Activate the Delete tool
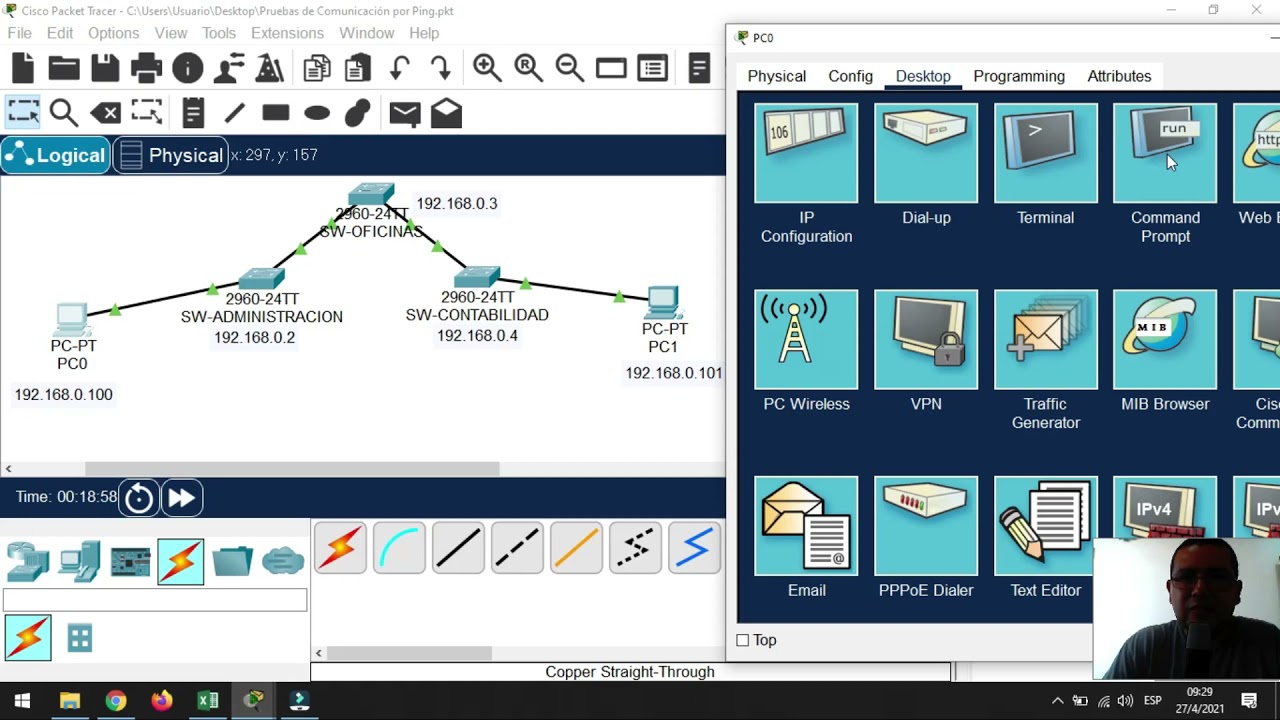The image size is (1280, 720). [105, 113]
